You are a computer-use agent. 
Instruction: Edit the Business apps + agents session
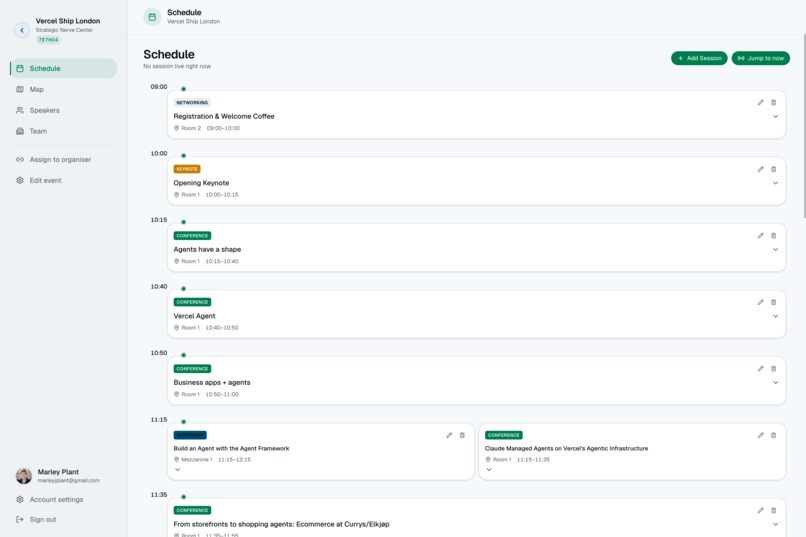(x=760, y=369)
